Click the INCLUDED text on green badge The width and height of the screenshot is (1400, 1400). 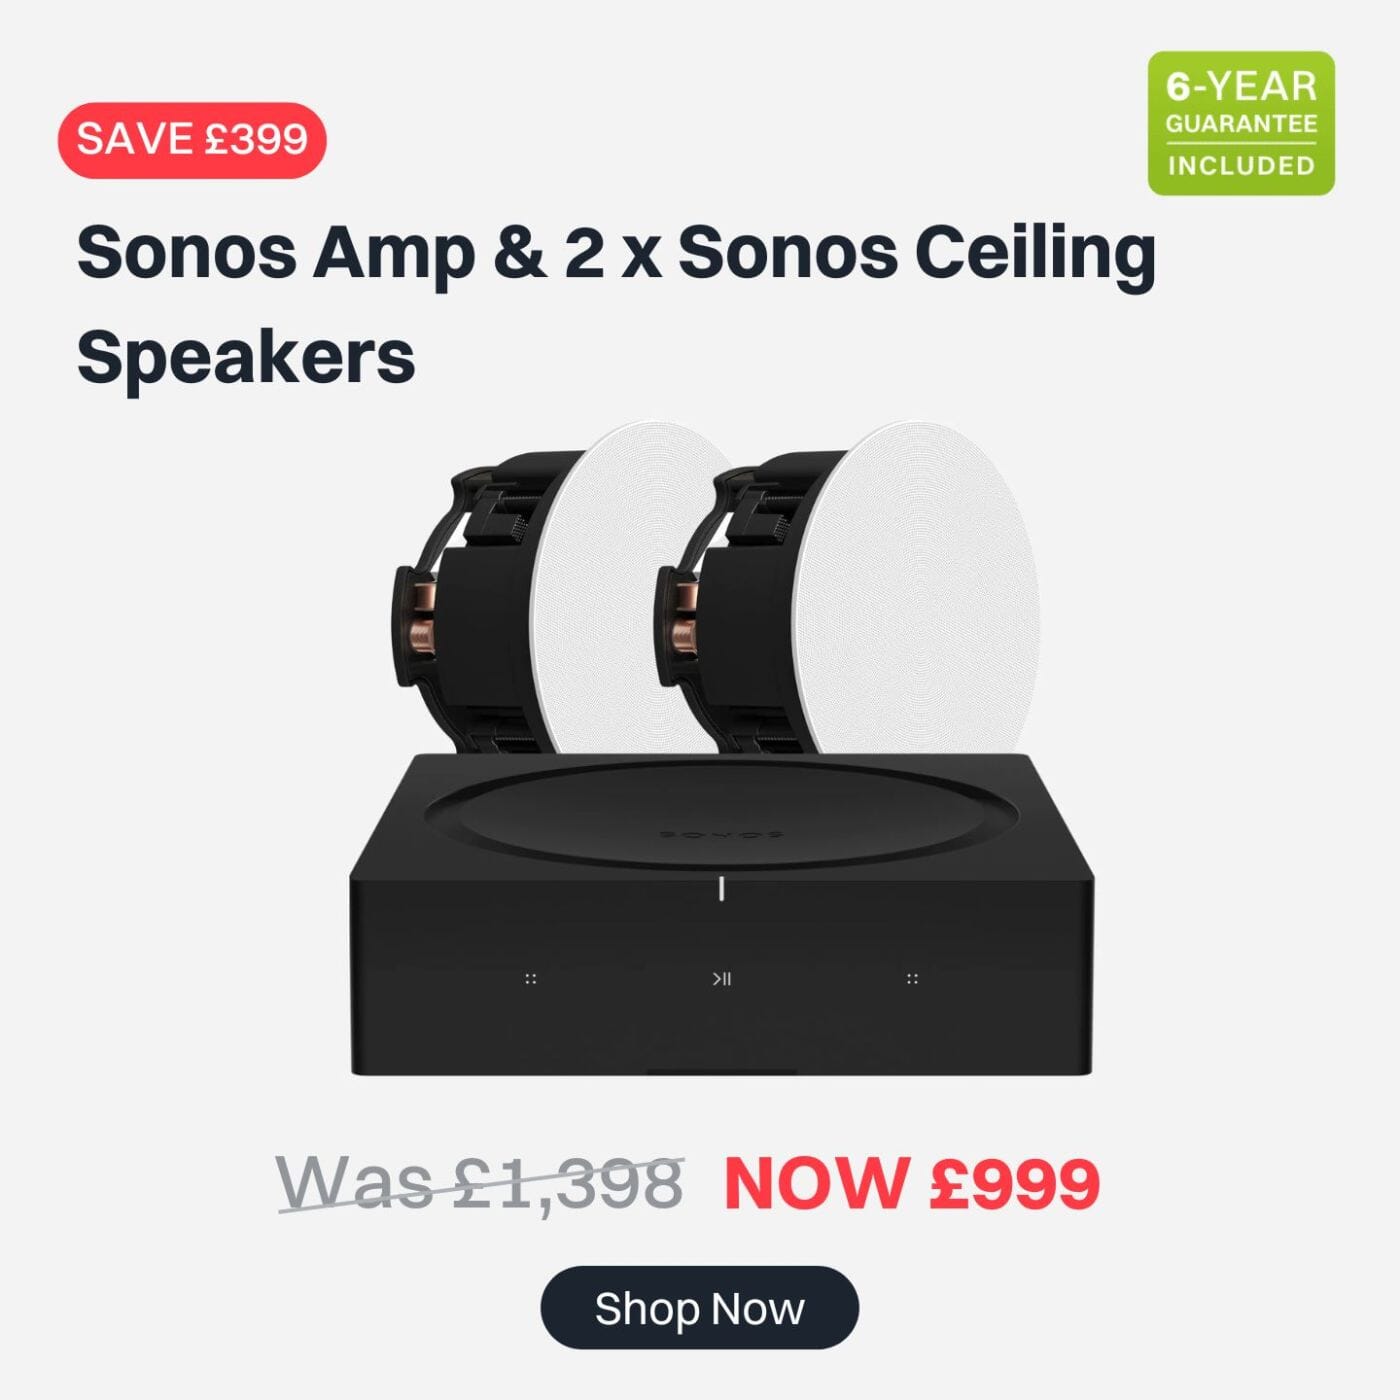point(1241,165)
